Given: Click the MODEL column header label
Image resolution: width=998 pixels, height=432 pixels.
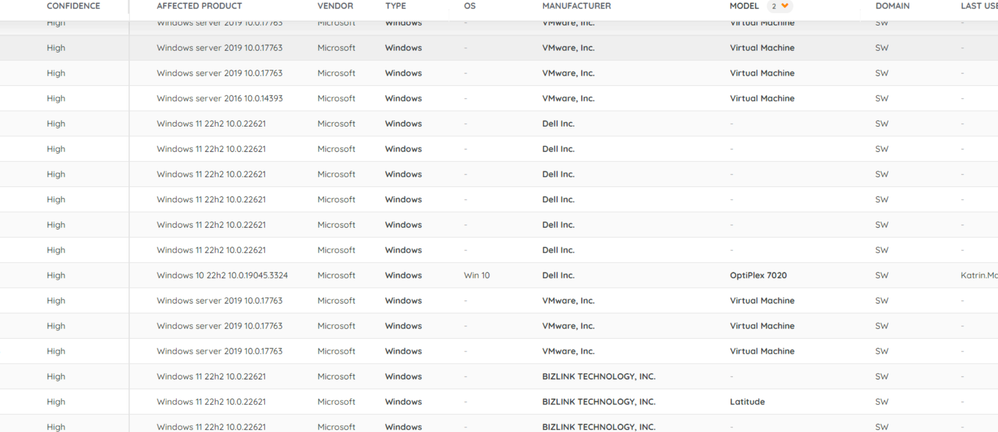Looking at the screenshot, I should coord(744,6).
